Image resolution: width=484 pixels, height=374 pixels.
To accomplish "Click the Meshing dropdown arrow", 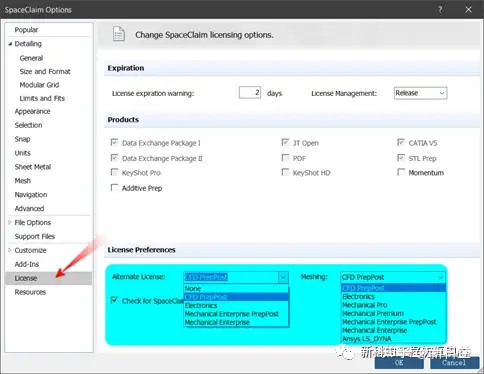I will 441,277.
